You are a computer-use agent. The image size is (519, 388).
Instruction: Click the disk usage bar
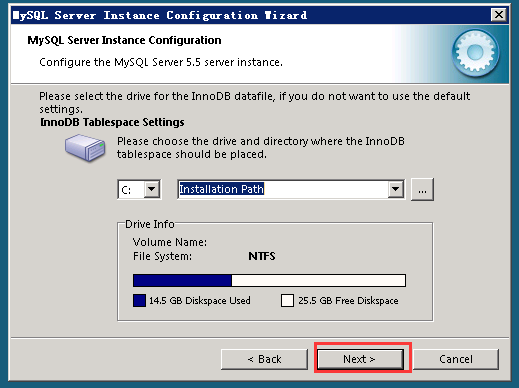coord(269,280)
